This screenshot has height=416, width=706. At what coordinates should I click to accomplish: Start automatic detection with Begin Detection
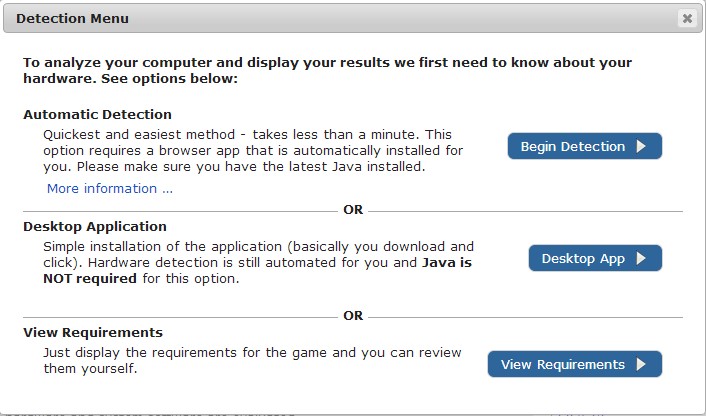coord(574,147)
